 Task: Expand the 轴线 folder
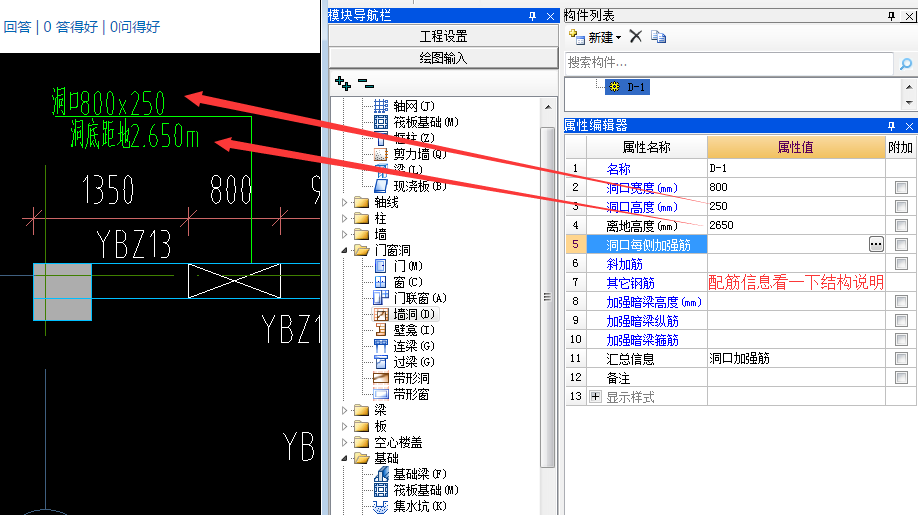[x=344, y=202]
